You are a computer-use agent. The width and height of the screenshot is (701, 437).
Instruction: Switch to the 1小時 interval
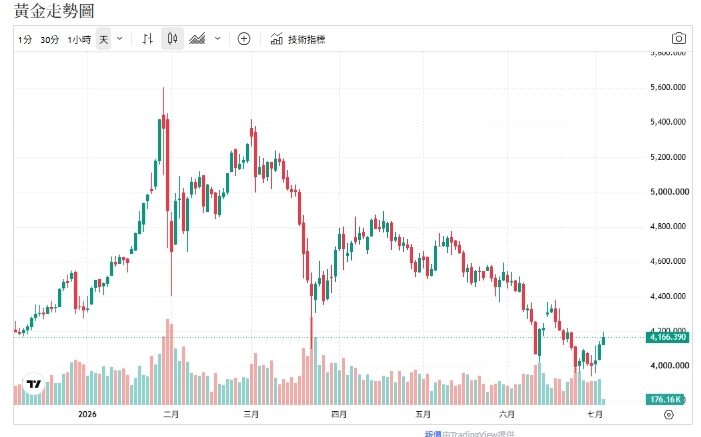pyautogui.click(x=79, y=40)
